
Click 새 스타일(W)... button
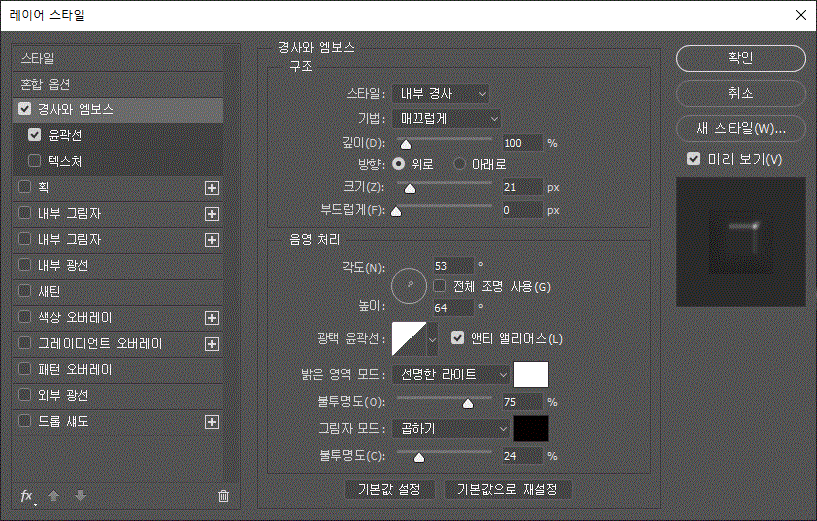[x=740, y=128]
